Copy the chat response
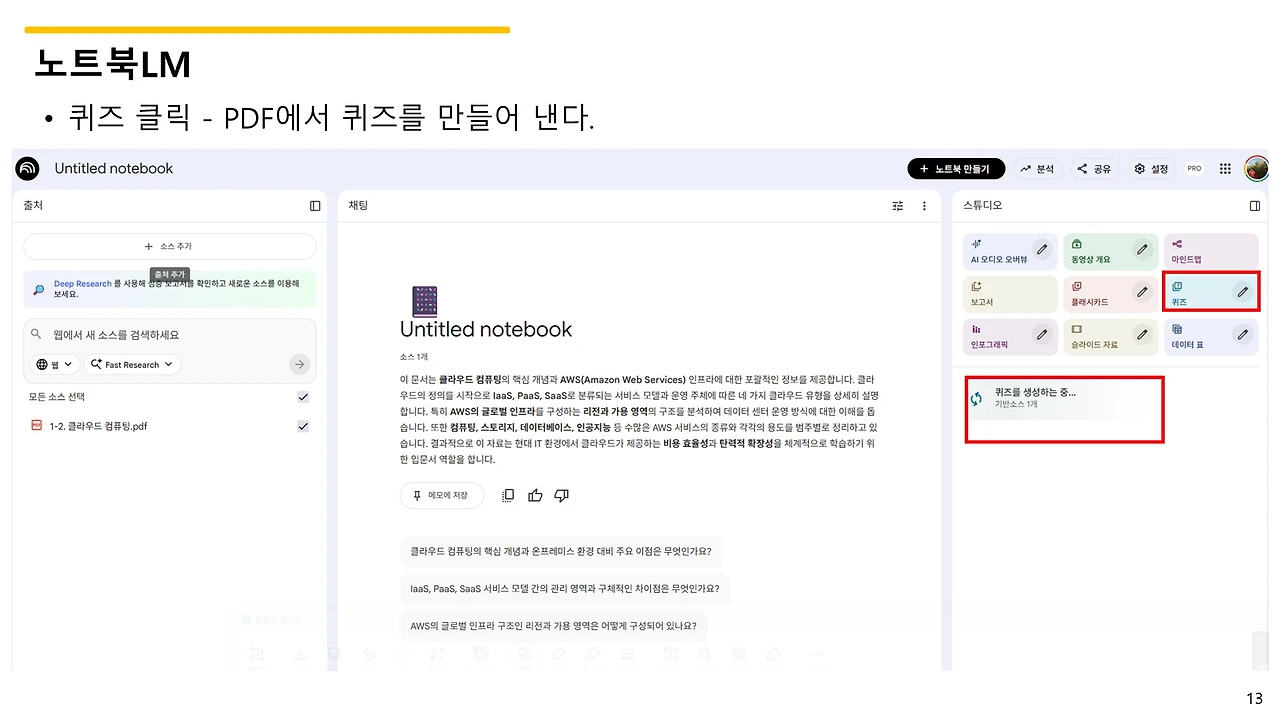Image resolution: width=1280 pixels, height=720 pixels. pyautogui.click(x=507, y=495)
